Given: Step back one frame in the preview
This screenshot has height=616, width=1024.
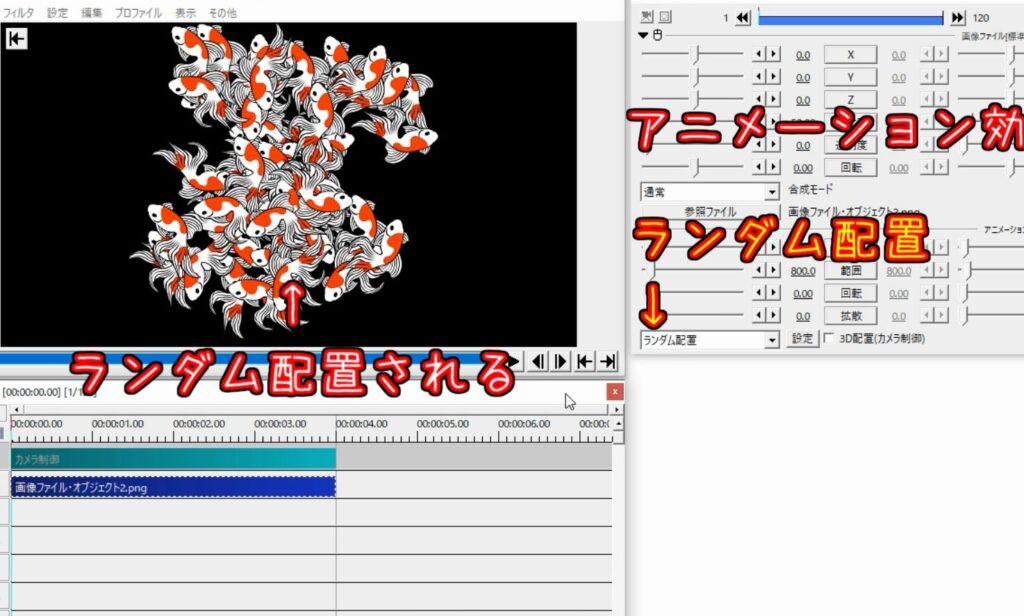Looking at the screenshot, I should click(538, 361).
